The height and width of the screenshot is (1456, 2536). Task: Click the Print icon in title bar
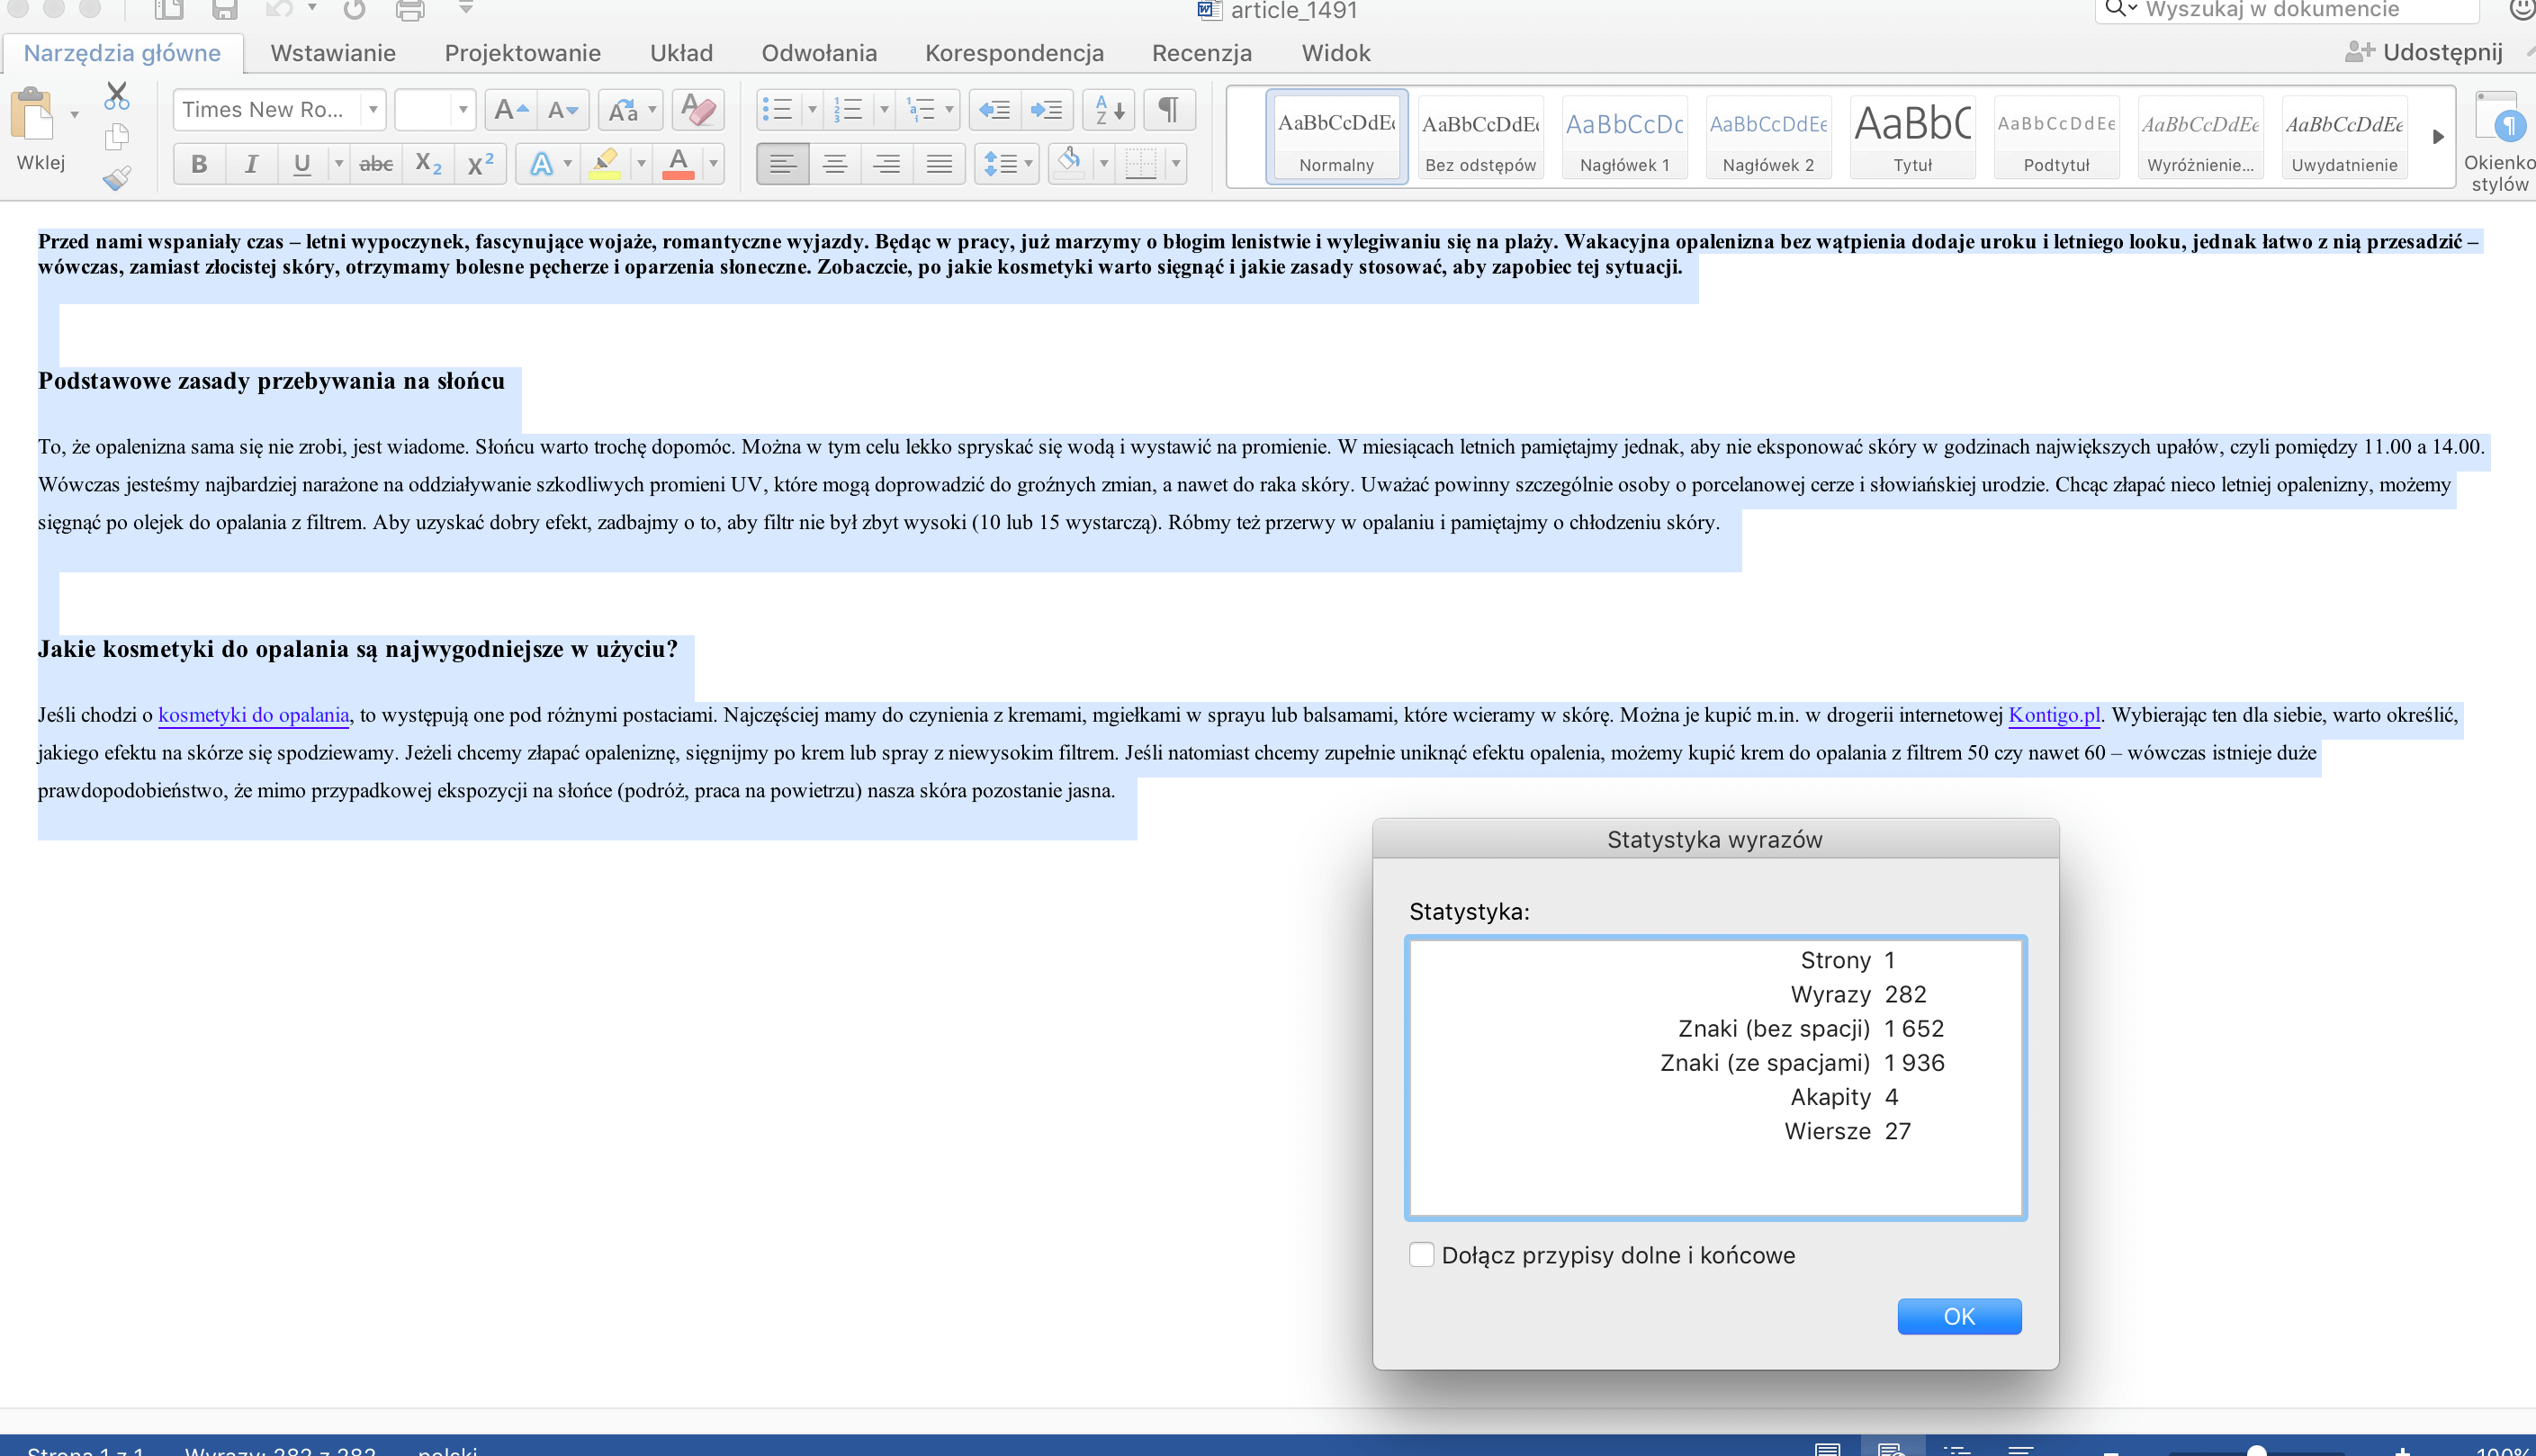(x=410, y=10)
